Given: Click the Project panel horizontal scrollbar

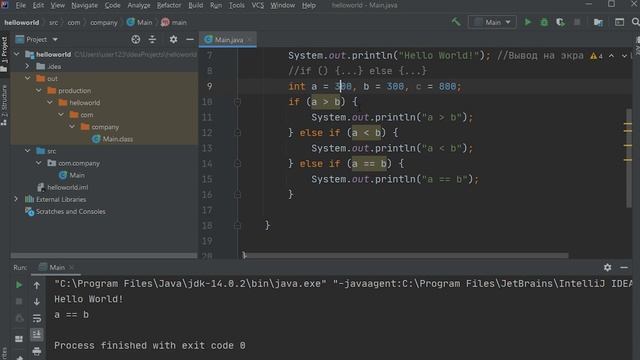Looking at the screenshot, I should pos(104,256).
